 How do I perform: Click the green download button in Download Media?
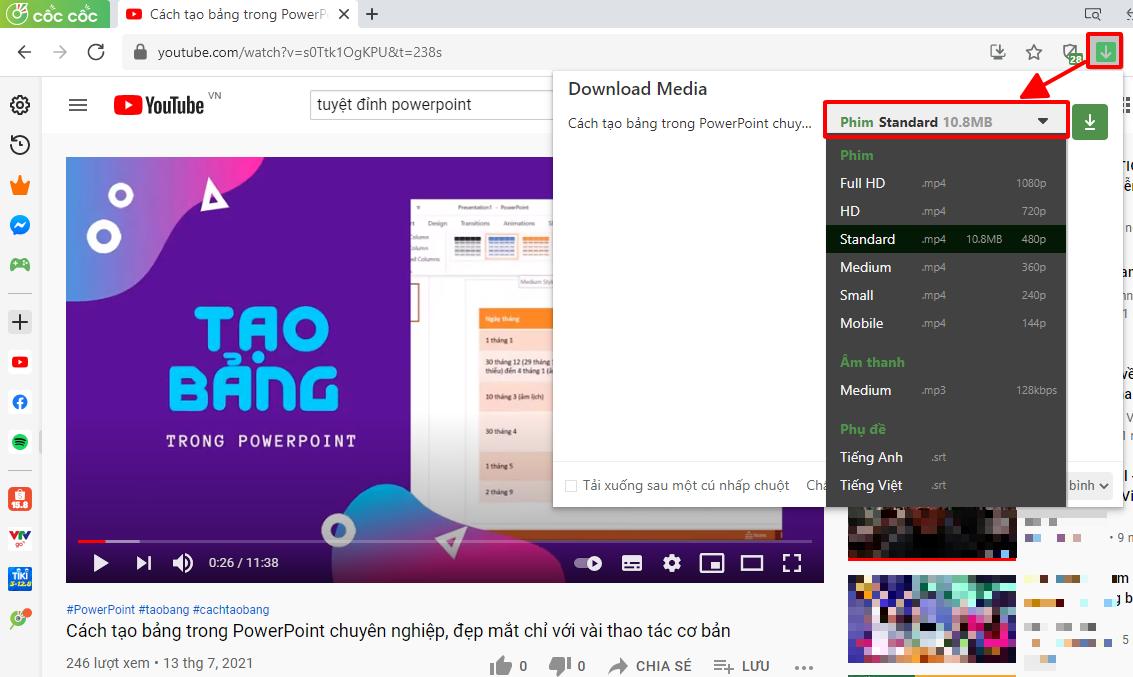(x=1090, y=122)
